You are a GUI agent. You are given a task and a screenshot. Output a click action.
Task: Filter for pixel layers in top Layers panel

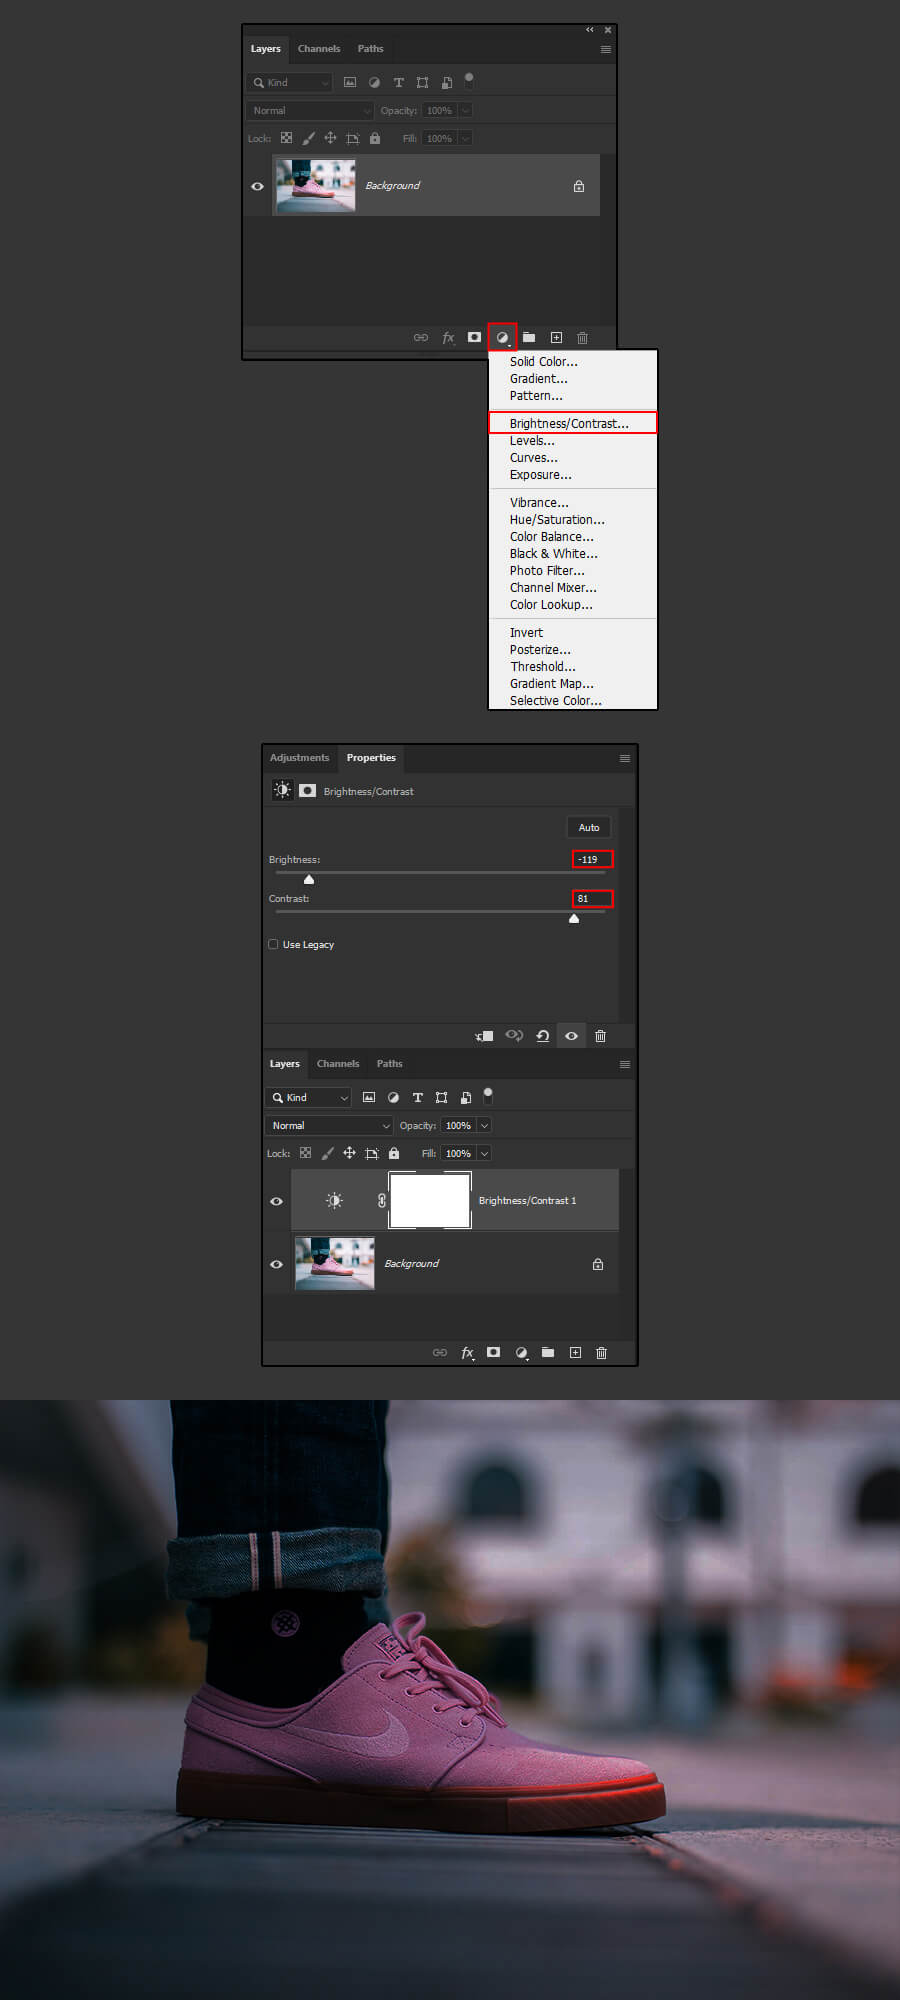(x=350, y=83)
